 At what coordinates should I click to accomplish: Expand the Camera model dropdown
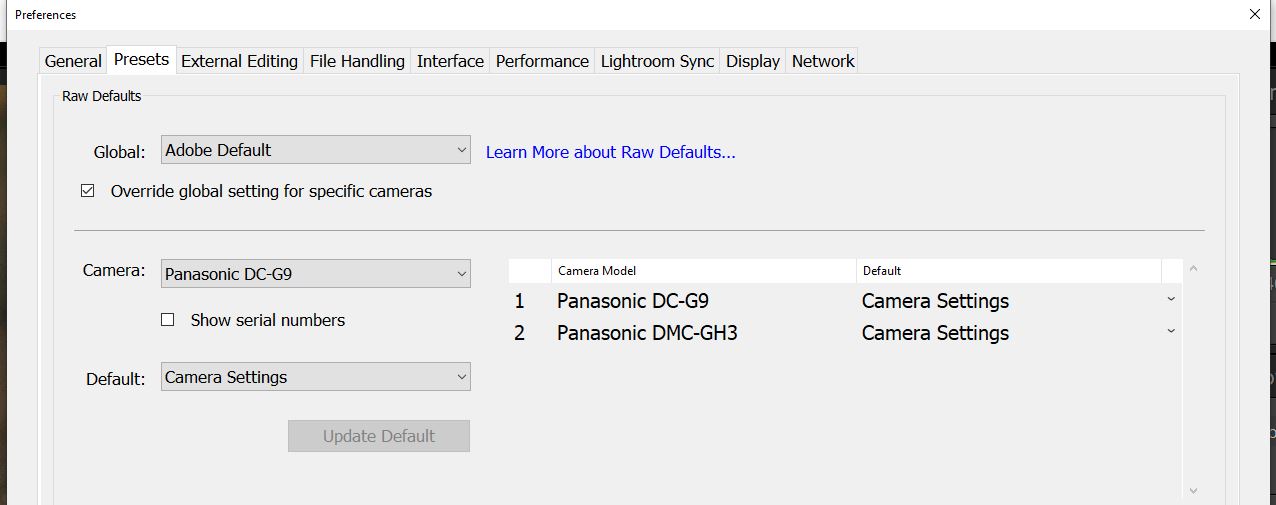(315, 274)
